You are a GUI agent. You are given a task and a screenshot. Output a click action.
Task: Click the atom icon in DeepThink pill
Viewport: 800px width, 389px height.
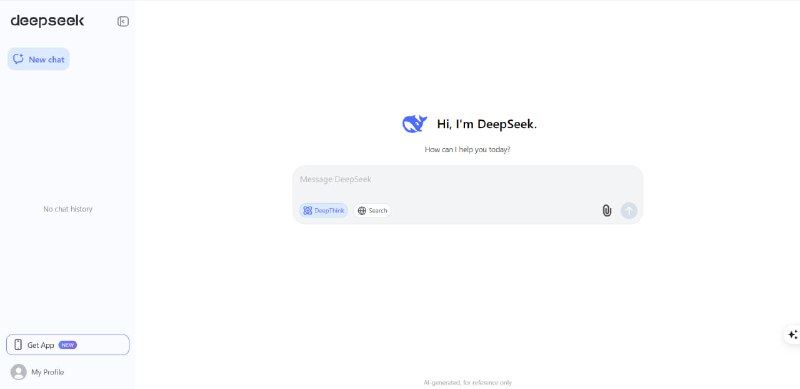(x=308, y=210)
